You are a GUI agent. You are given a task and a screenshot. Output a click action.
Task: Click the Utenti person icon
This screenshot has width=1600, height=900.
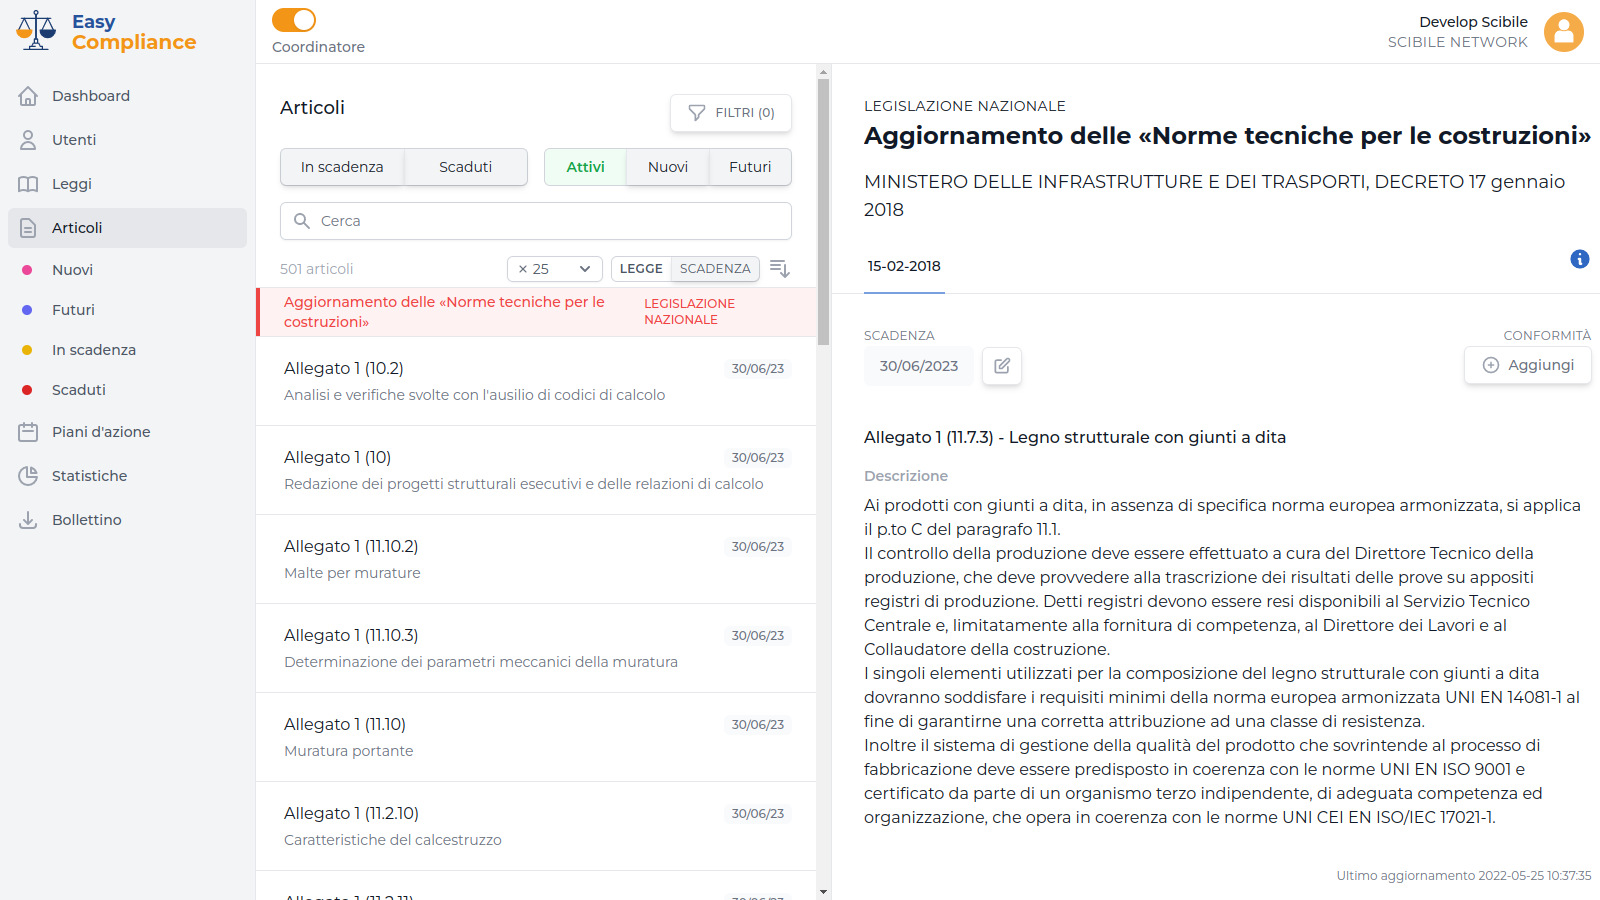pyautogui.click(x=30, y=139)
